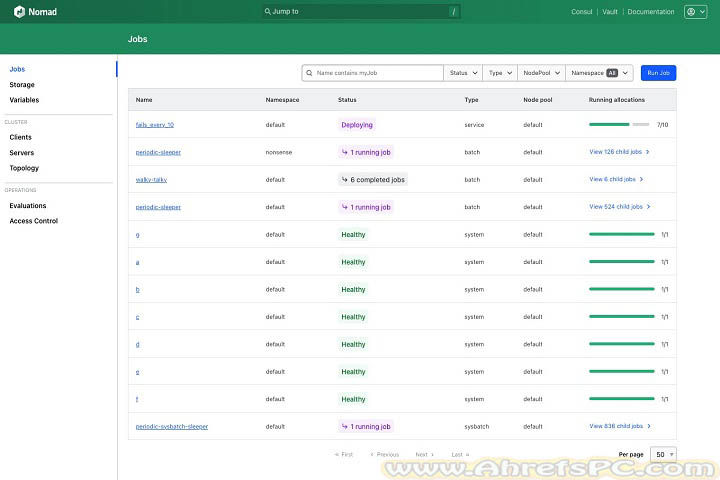Open the Consul link
This screenshot has height=480, width=720.
pyautogui.click(x=582, y=11)
